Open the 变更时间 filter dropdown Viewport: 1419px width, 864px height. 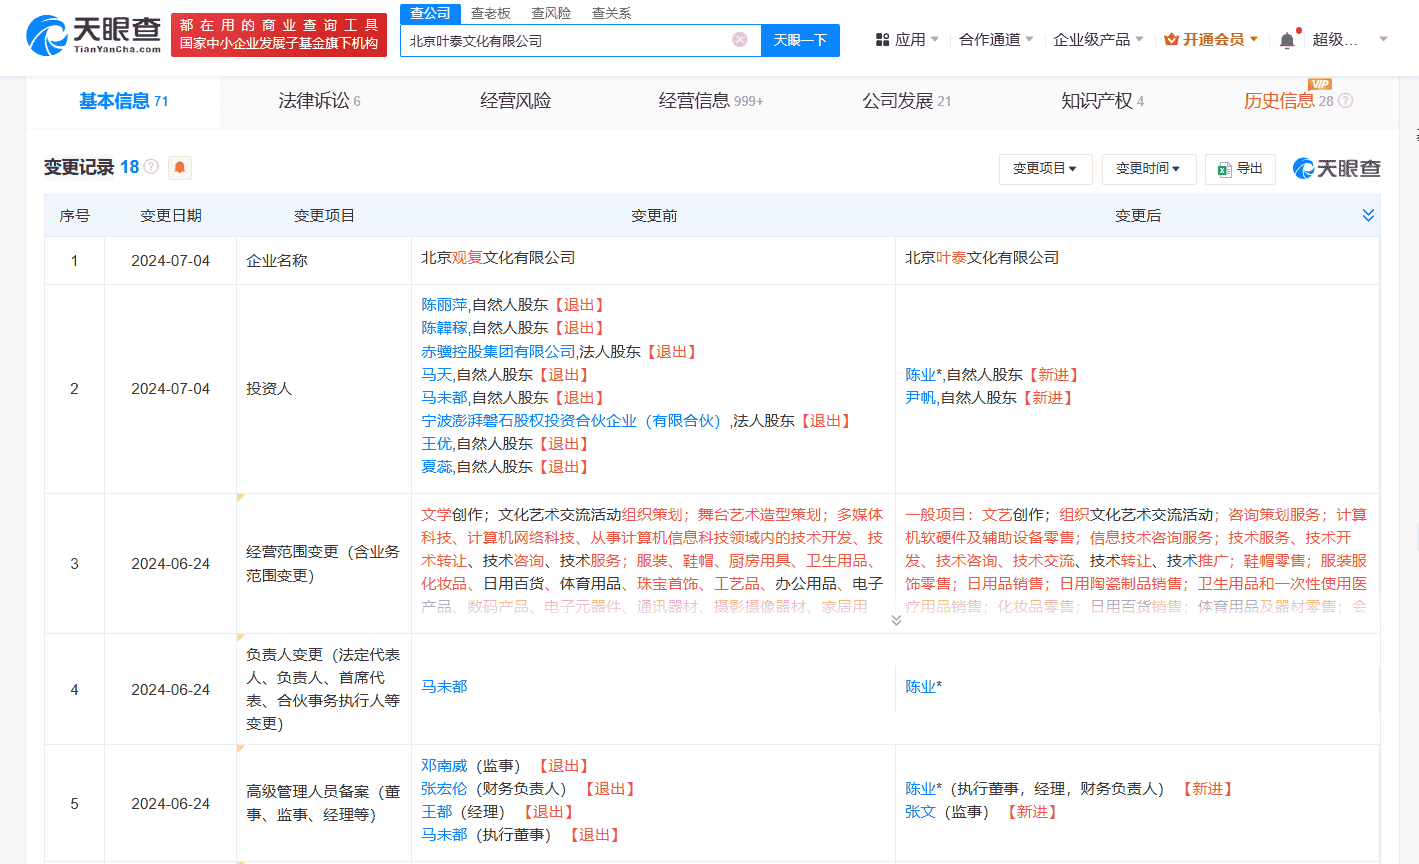1148,168
